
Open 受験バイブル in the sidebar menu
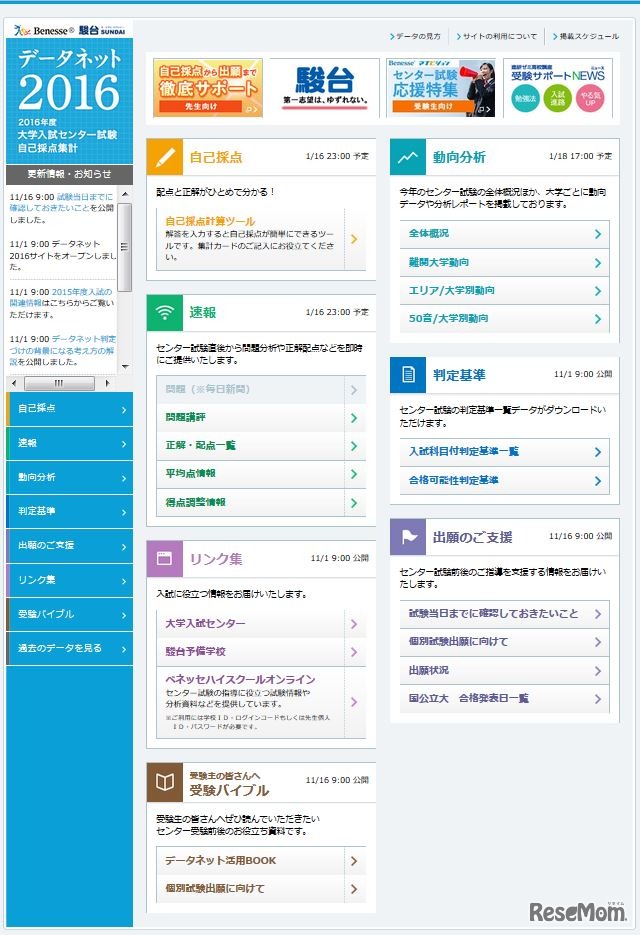coord(69,614)
